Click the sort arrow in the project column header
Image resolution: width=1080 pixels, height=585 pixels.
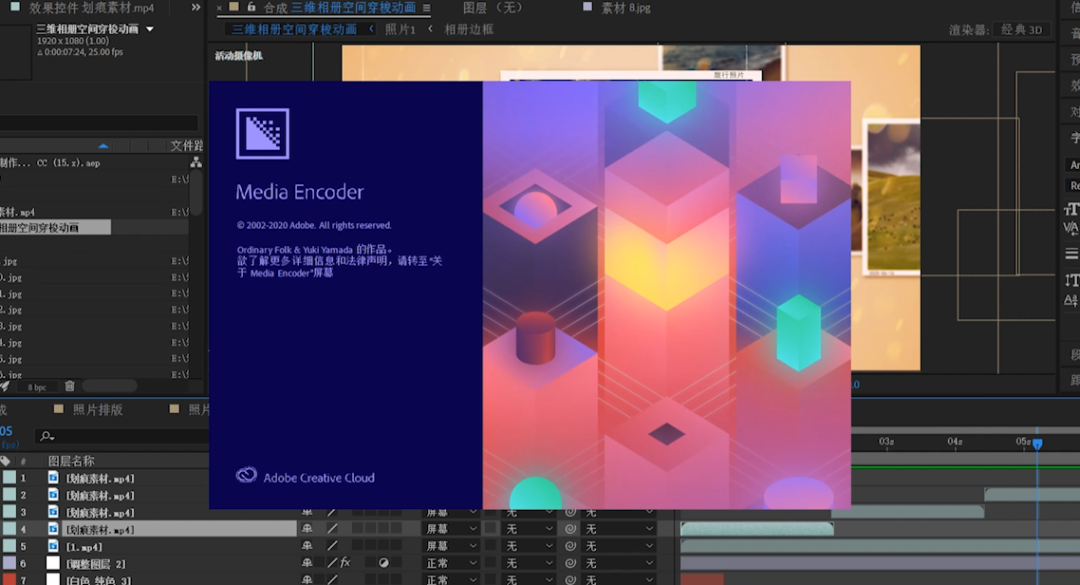103,146
